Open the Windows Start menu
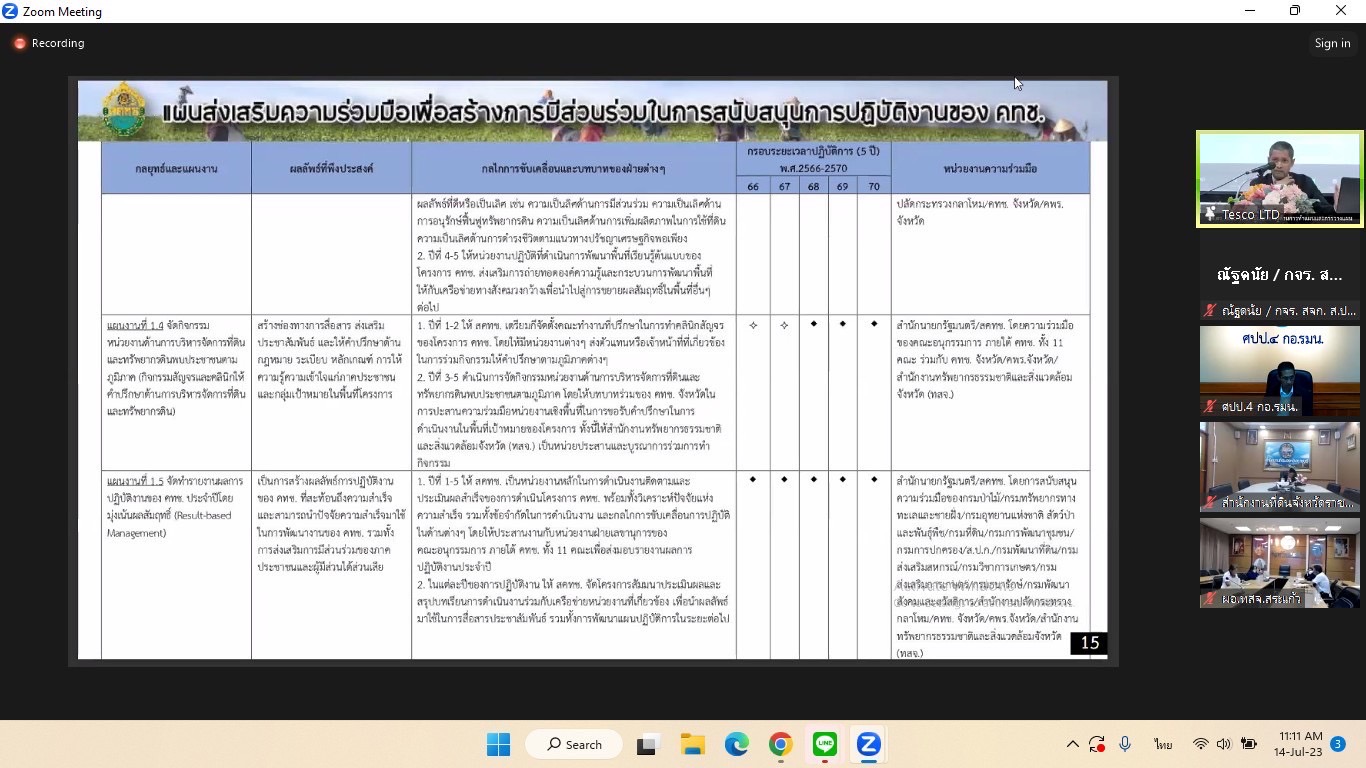The width and height of the screenshot is (1366, 768). (498, 744)
